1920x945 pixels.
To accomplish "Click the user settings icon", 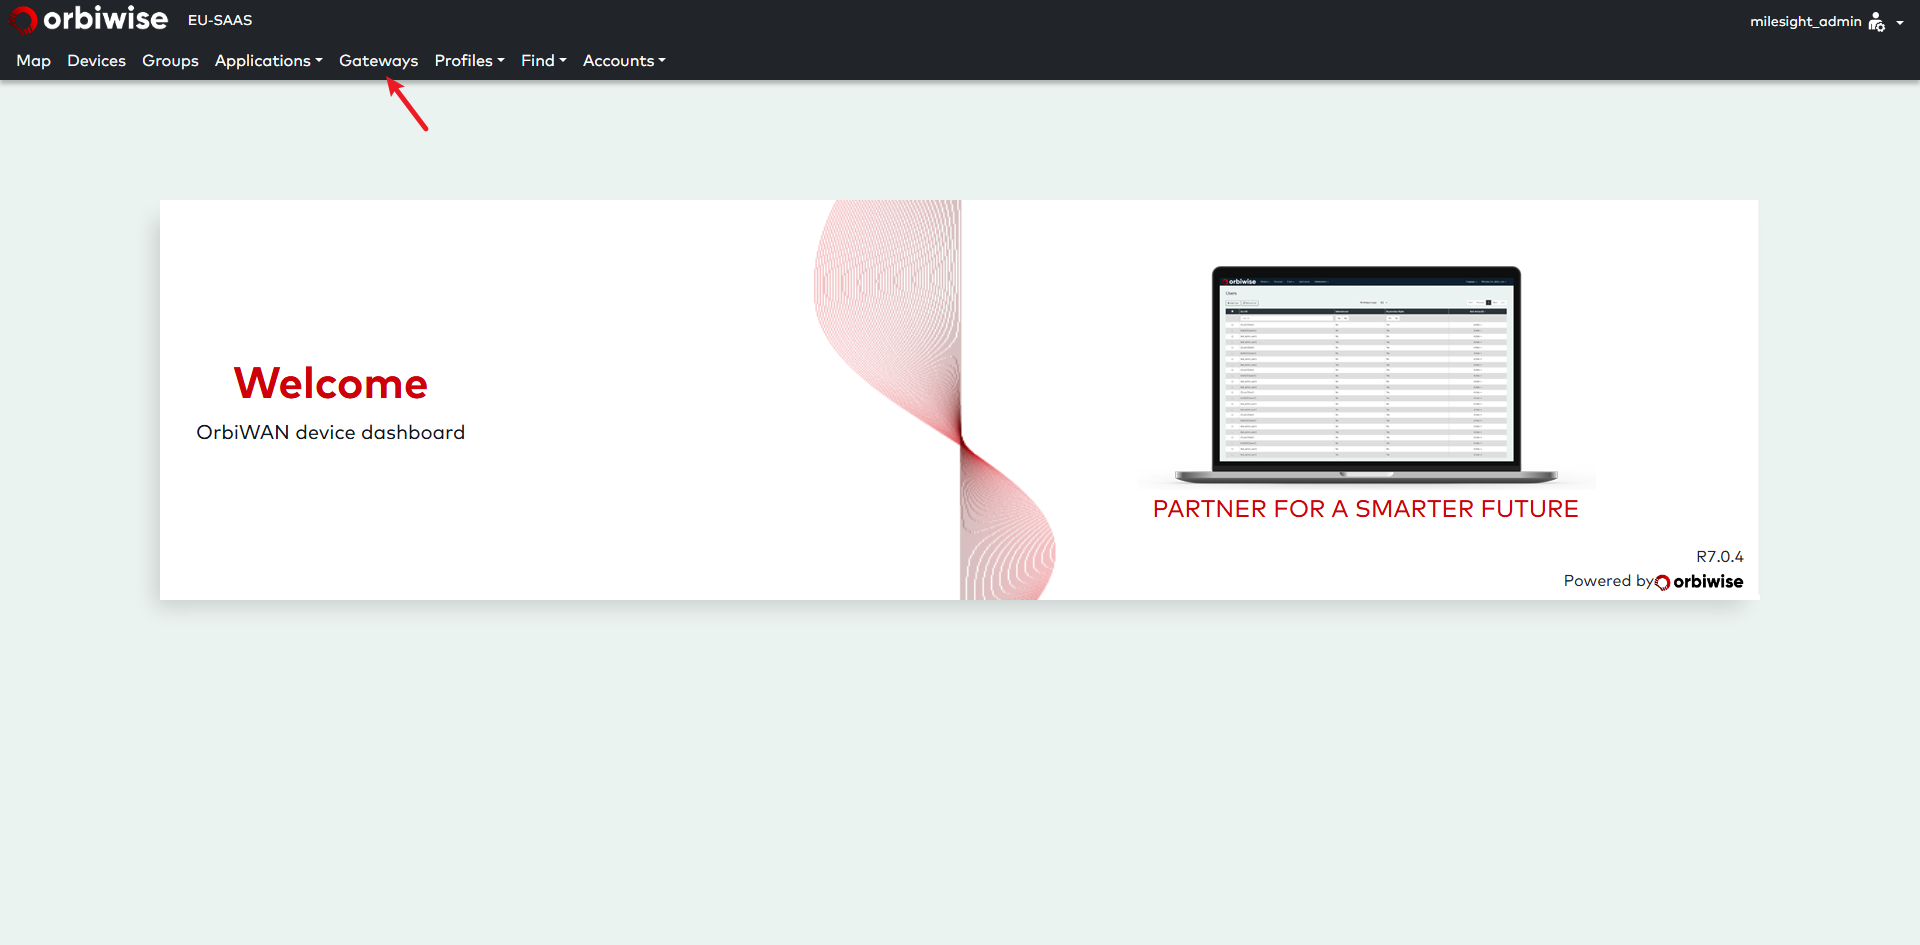I will coord(1877,22).
